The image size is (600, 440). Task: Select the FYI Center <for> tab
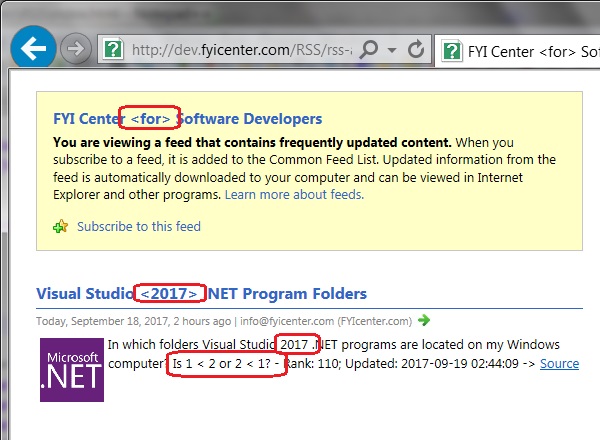click(x=518, y=51)
